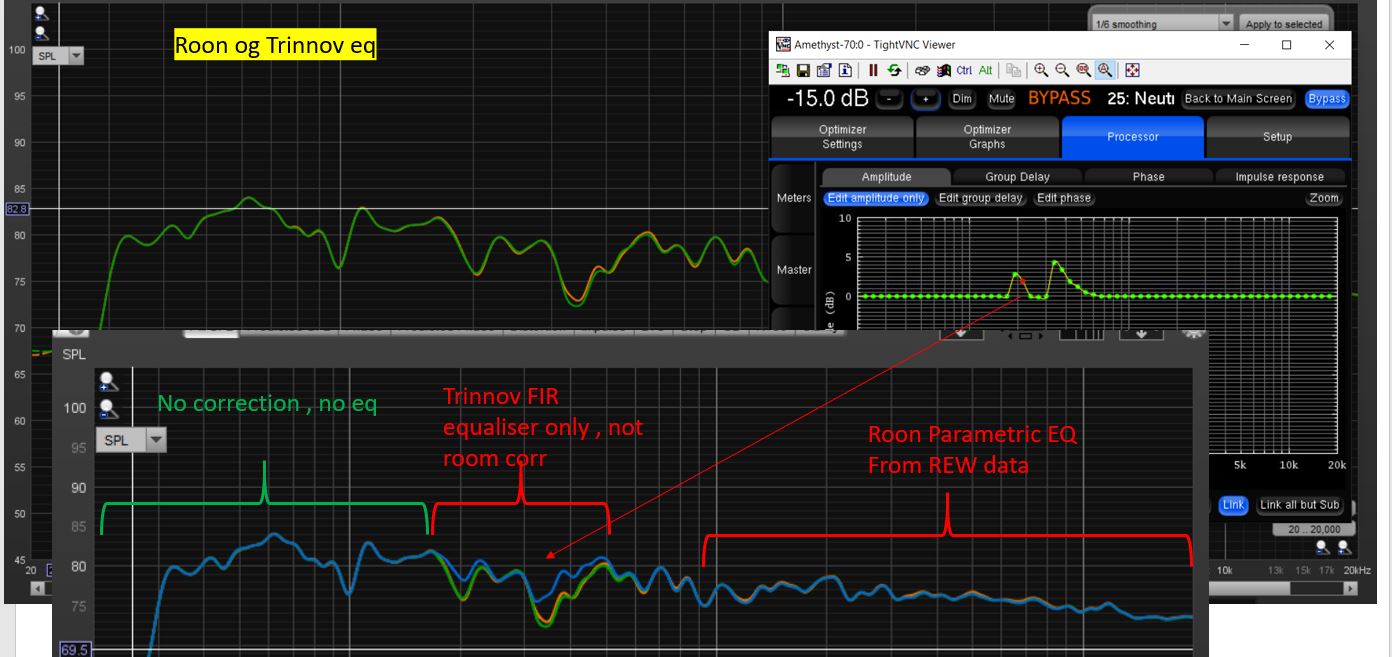The height and width of the screenshot is (657, 1392).
Task: Open the Meters side panel
Action: tap(794, 198)
